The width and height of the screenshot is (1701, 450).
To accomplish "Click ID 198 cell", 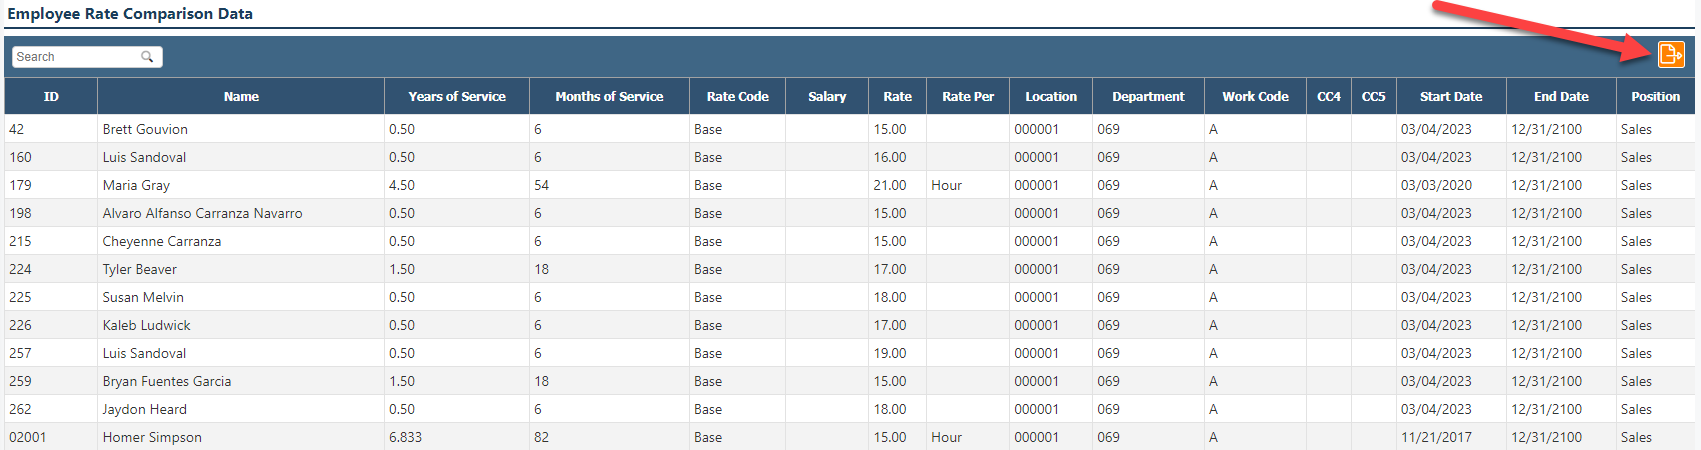I will pos(51,213).
